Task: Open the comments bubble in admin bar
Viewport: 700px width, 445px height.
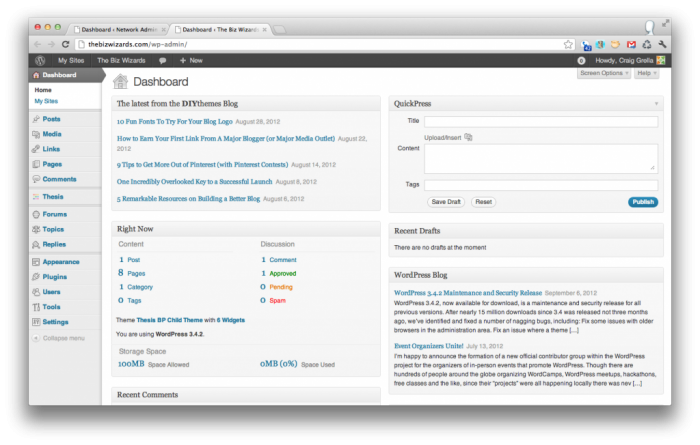Action: [162, 60]
